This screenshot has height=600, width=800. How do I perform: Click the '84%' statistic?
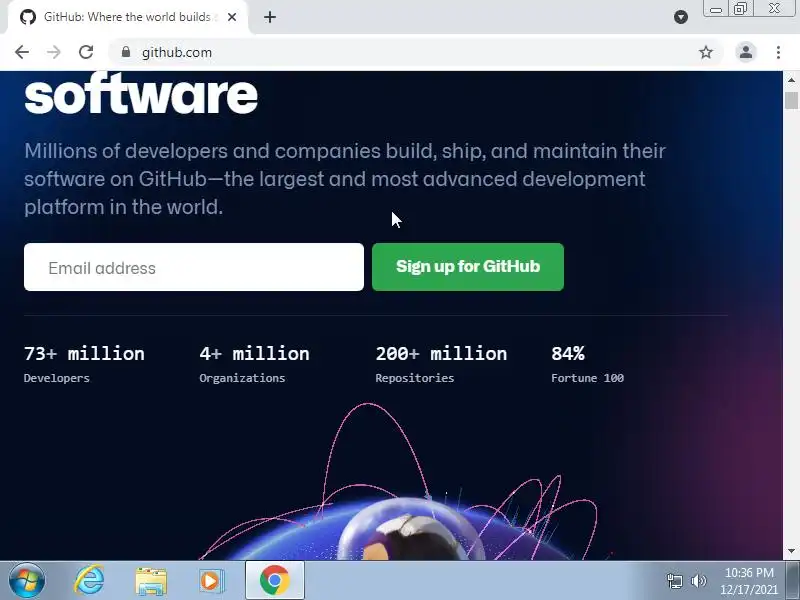tap(568, 354)
